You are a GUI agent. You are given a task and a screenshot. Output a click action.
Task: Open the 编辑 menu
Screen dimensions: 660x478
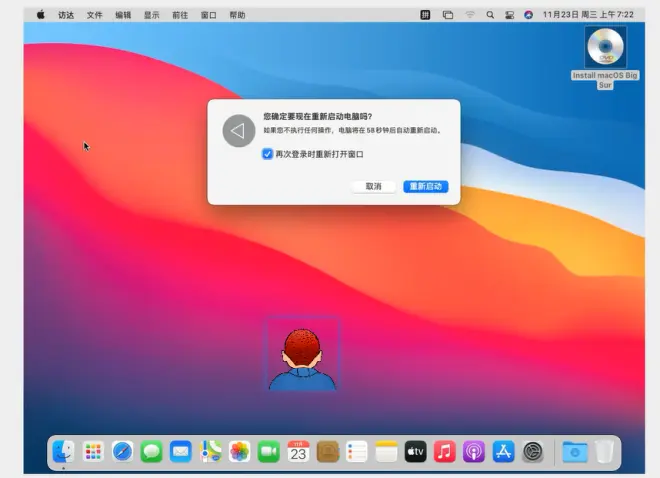(x=123, y=15)
